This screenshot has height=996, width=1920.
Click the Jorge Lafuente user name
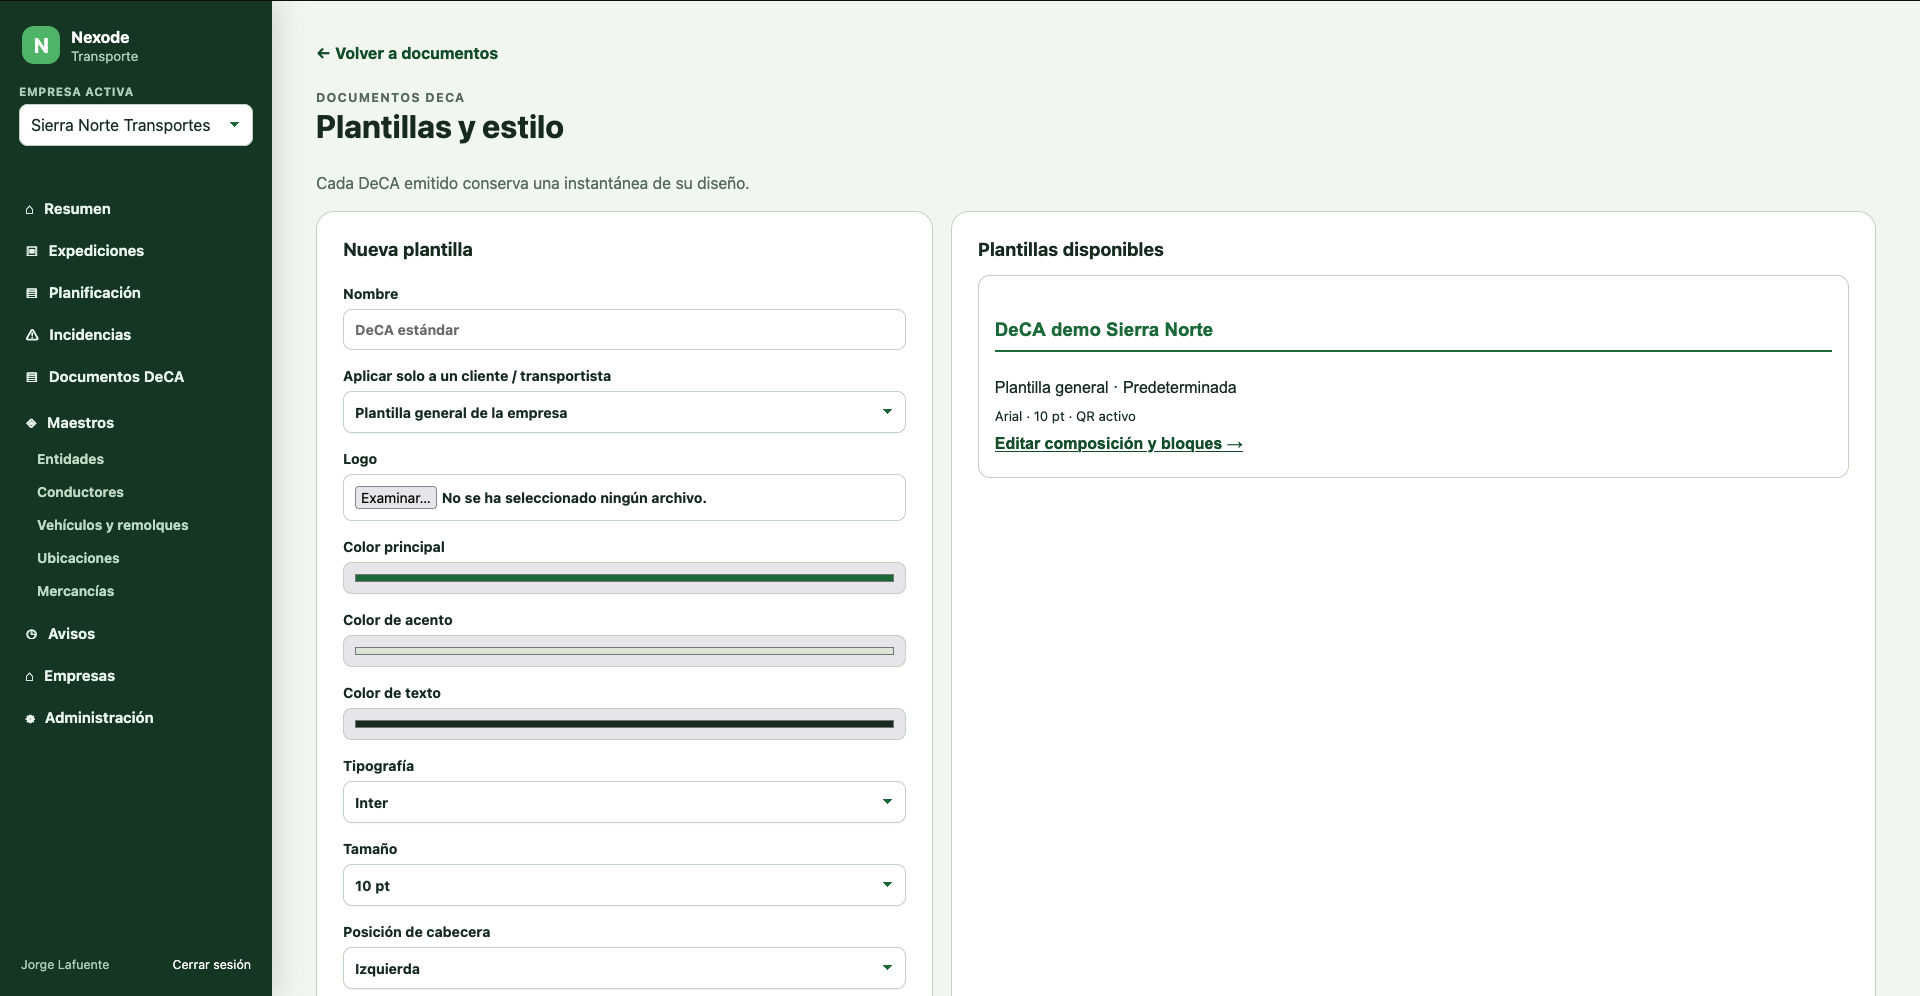point(65,965)
